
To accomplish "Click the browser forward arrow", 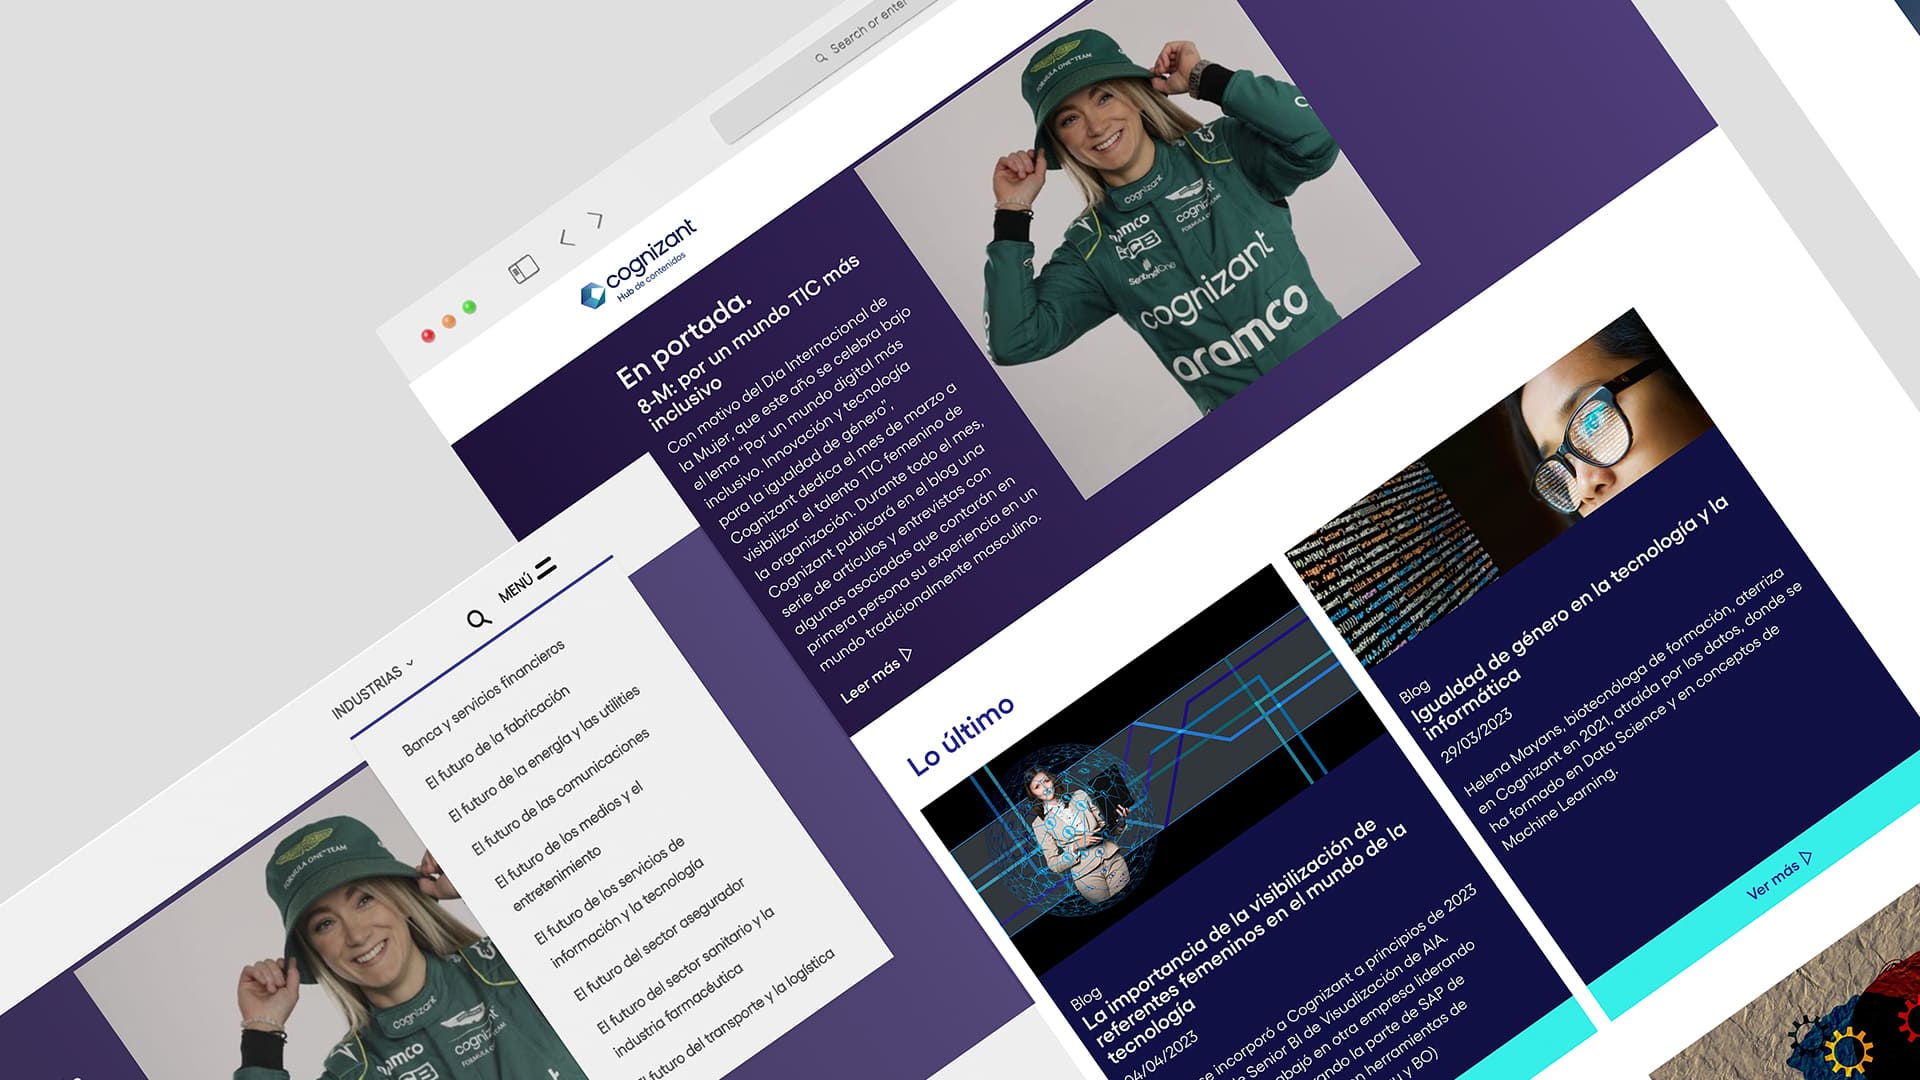I will point(596,219).
